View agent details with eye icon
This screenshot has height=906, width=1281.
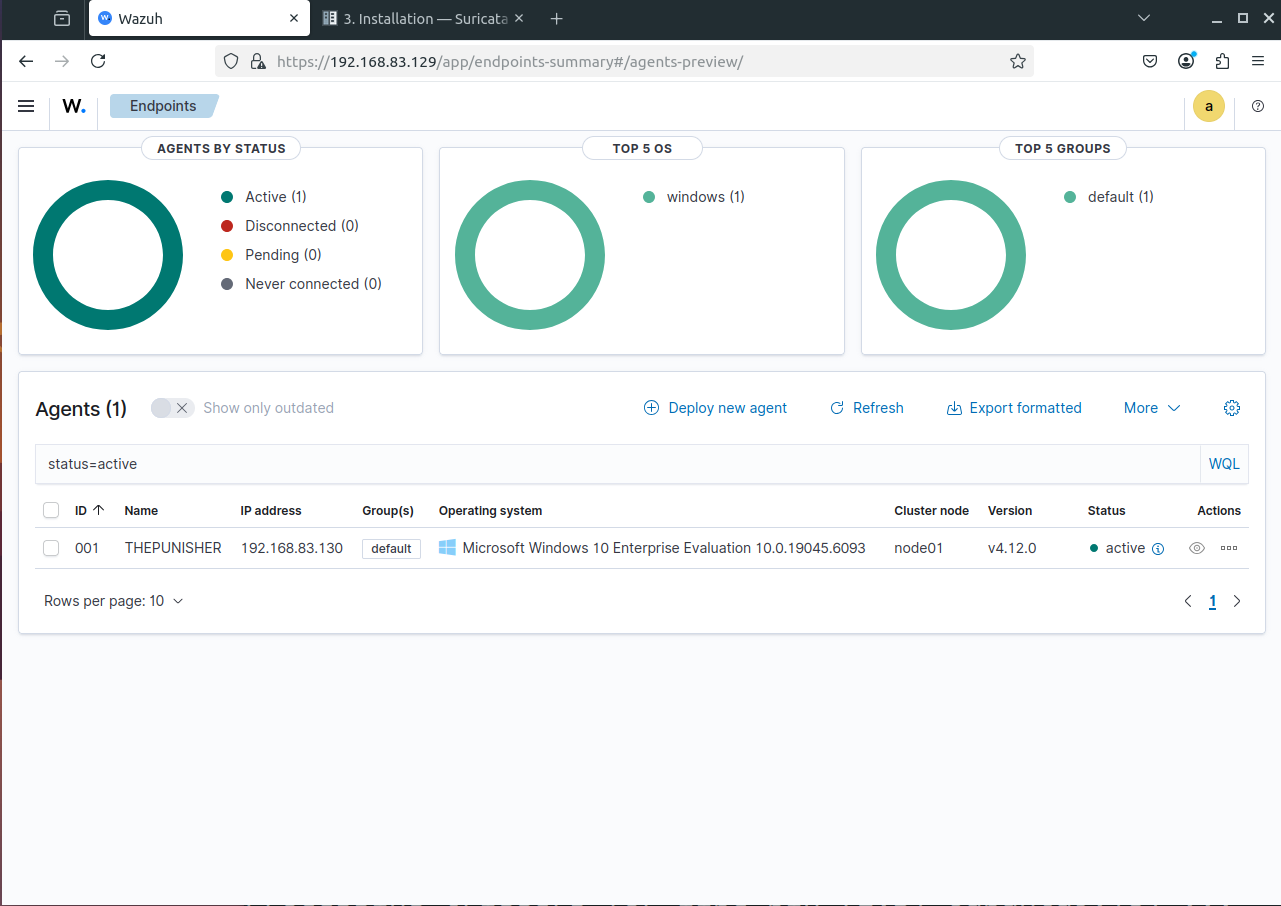tap(1197, 548)
